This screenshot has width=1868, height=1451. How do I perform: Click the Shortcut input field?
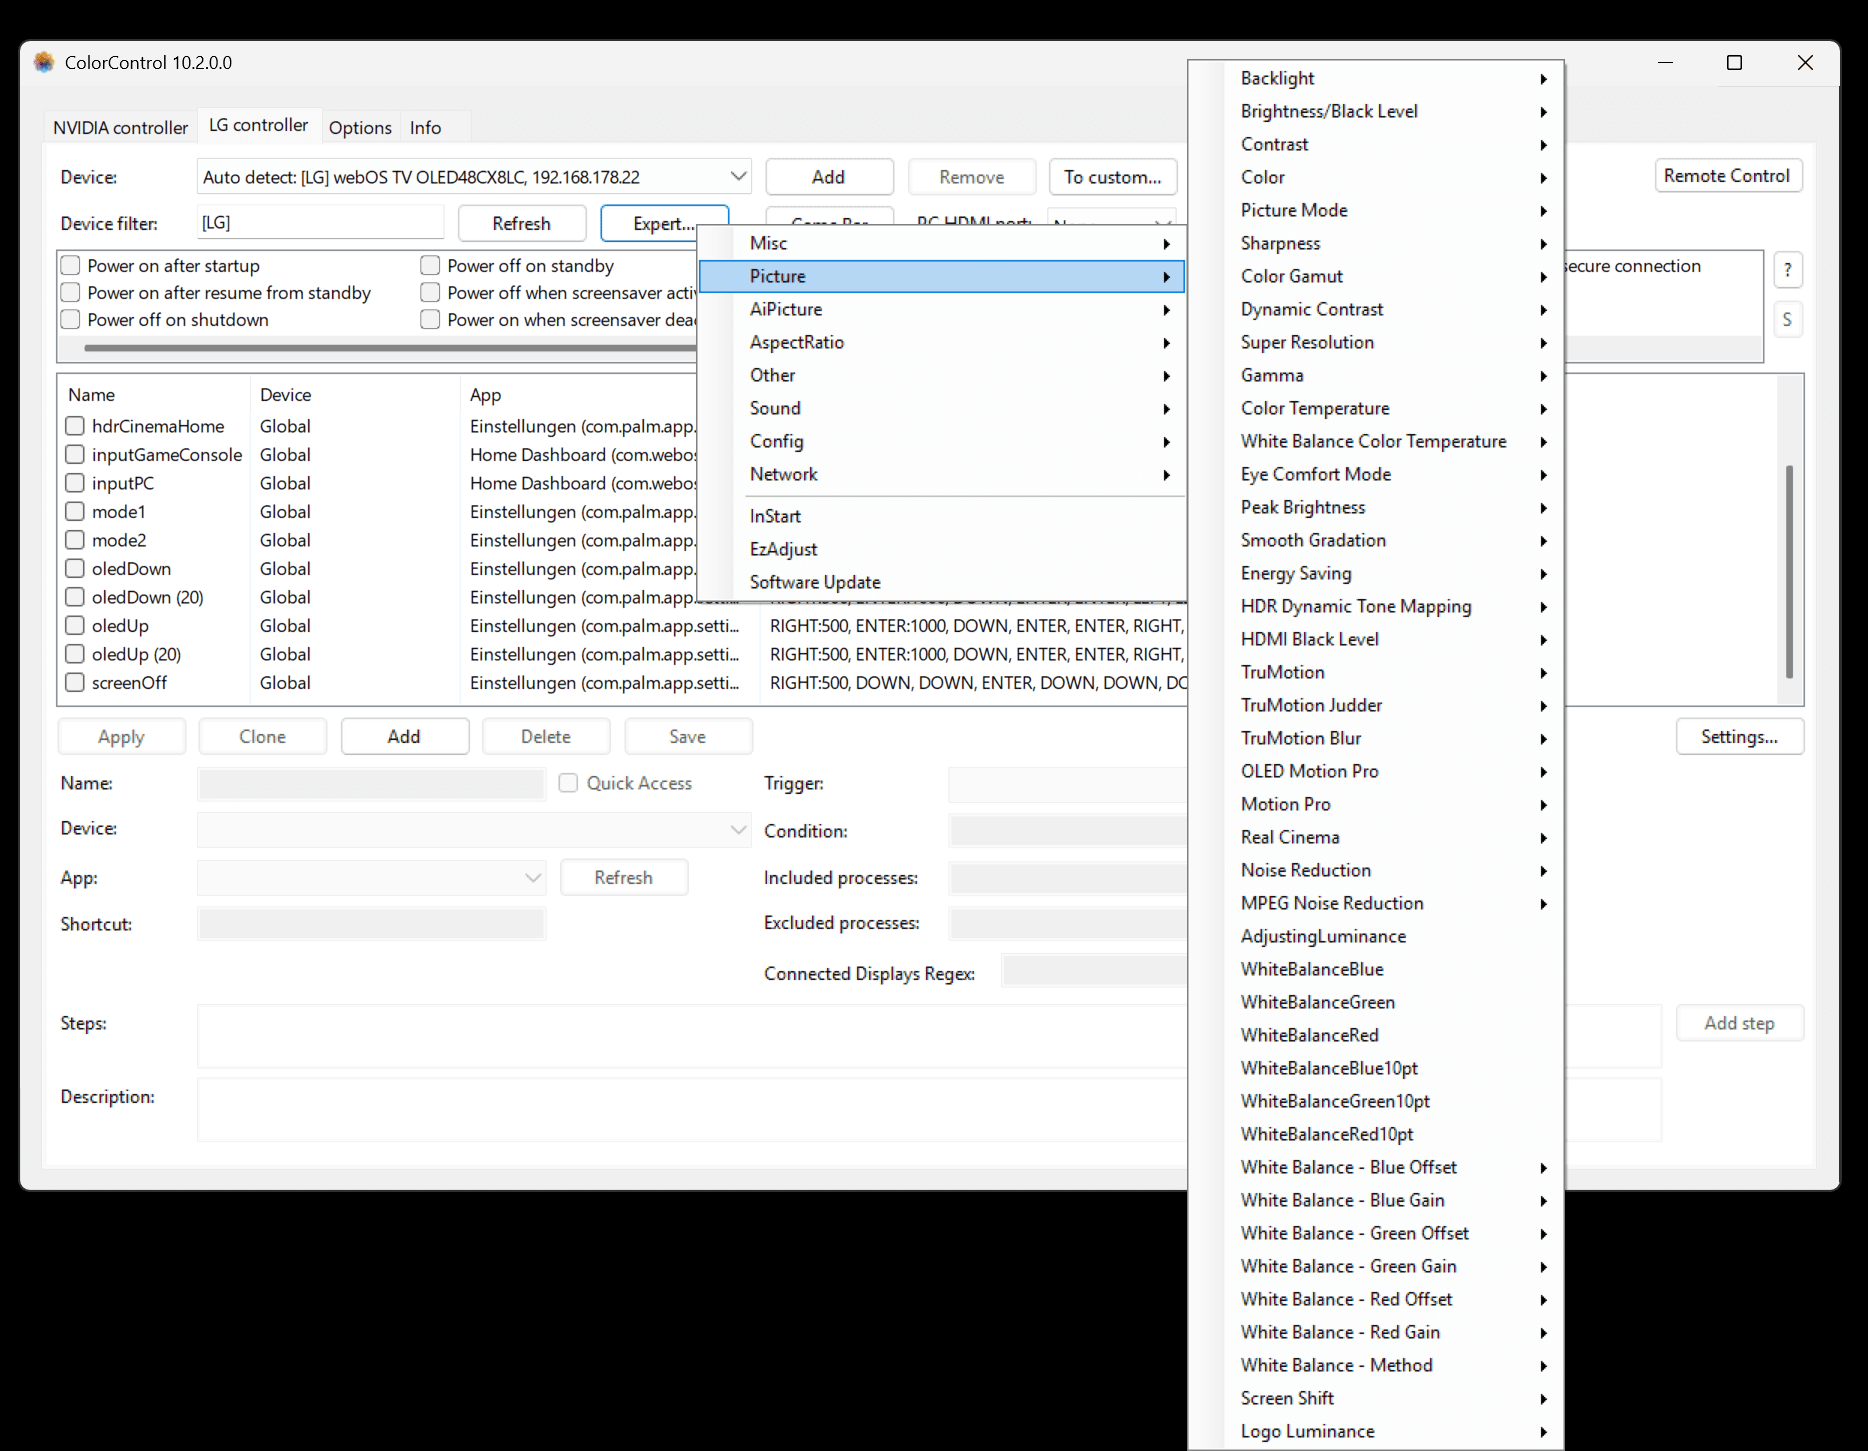371,924
